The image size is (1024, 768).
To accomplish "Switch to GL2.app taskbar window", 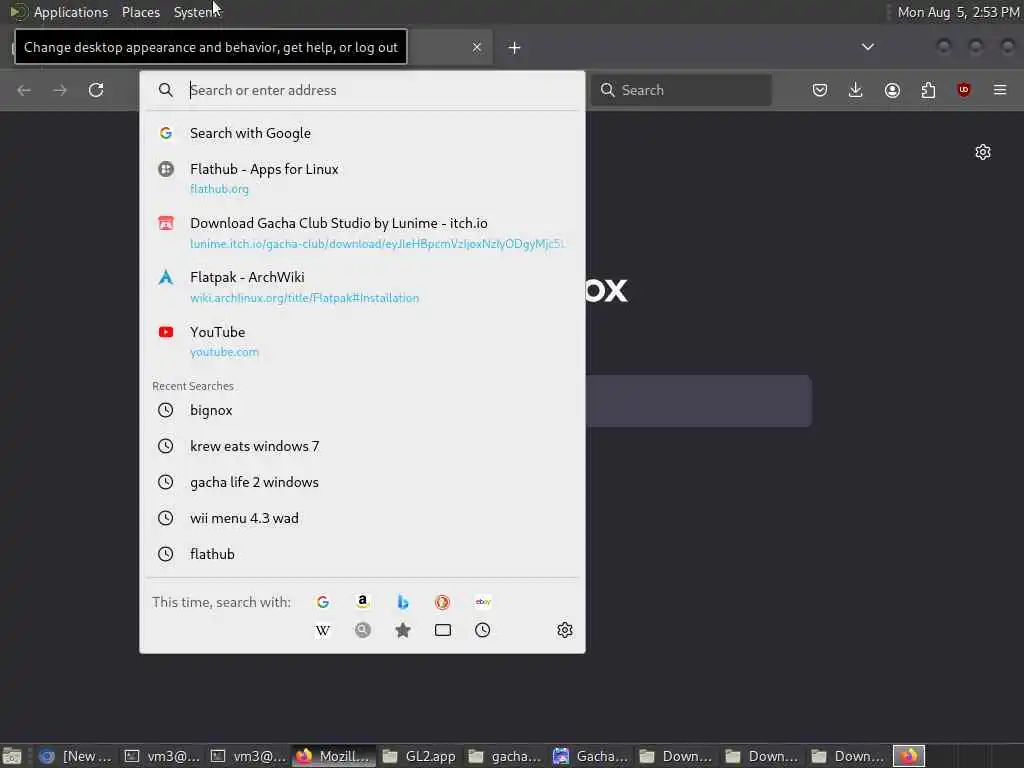I will click(x=420, y=756).
